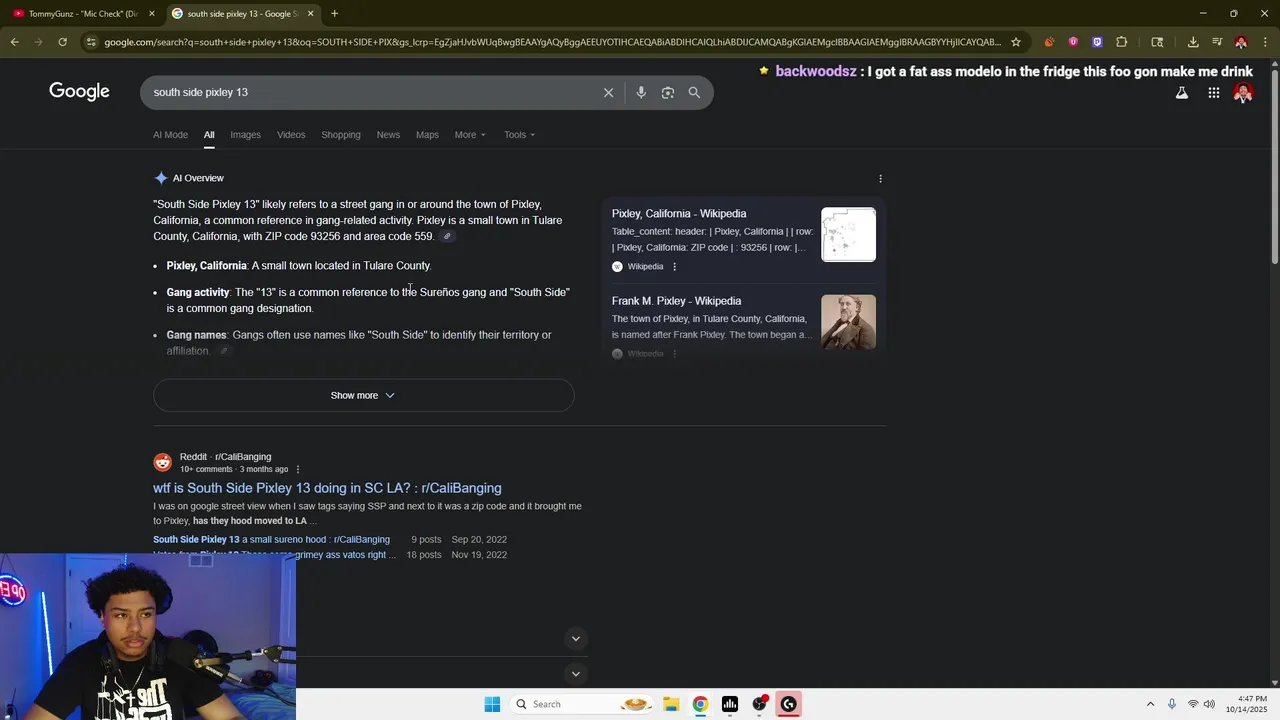The image size is (1280, 720).
Task: Open a new browser tab
Action: tap(334, 14)
